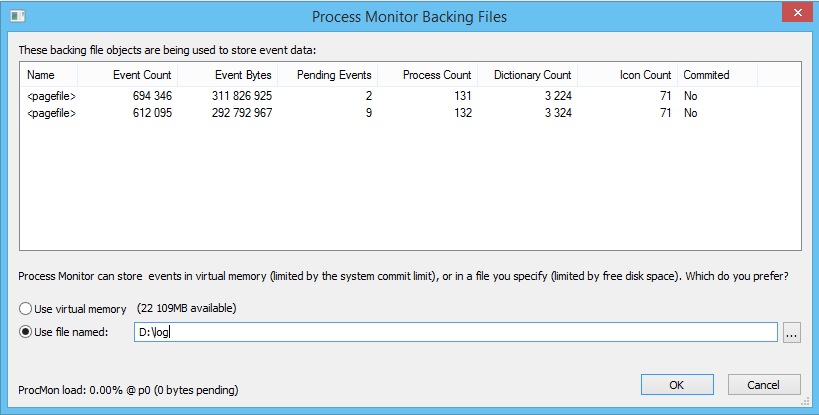Close the Process Monitor Backing Files dialog

tap(792, 14)
